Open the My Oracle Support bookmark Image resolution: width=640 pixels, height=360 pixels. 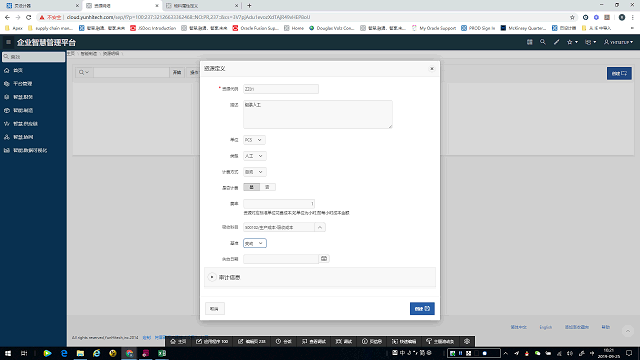[x=433, y=28]
